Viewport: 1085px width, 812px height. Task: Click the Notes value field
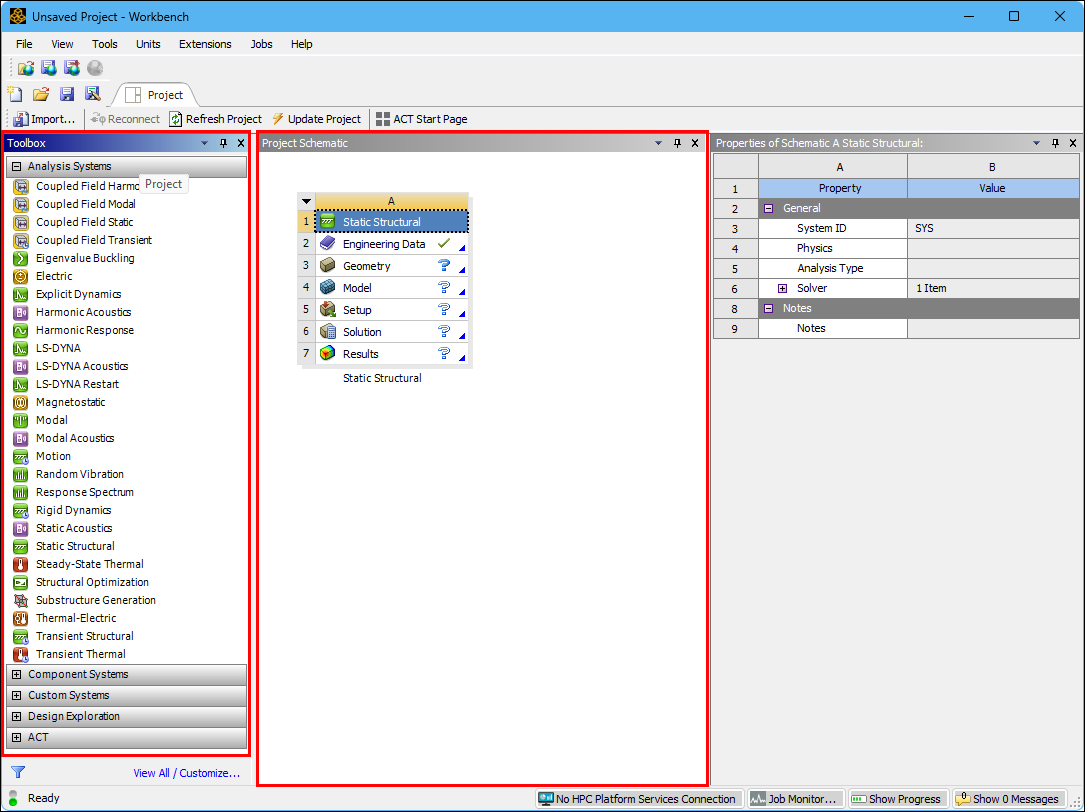pyautogui.click(x=992, y=328)
